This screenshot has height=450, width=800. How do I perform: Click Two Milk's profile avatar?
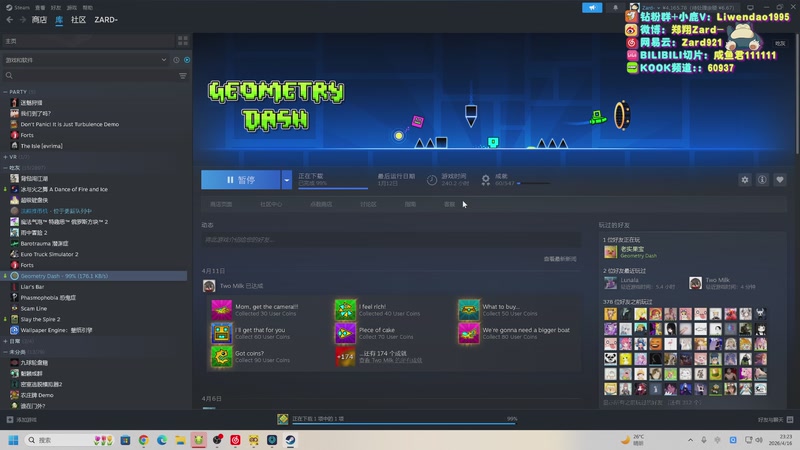[209, 286]
